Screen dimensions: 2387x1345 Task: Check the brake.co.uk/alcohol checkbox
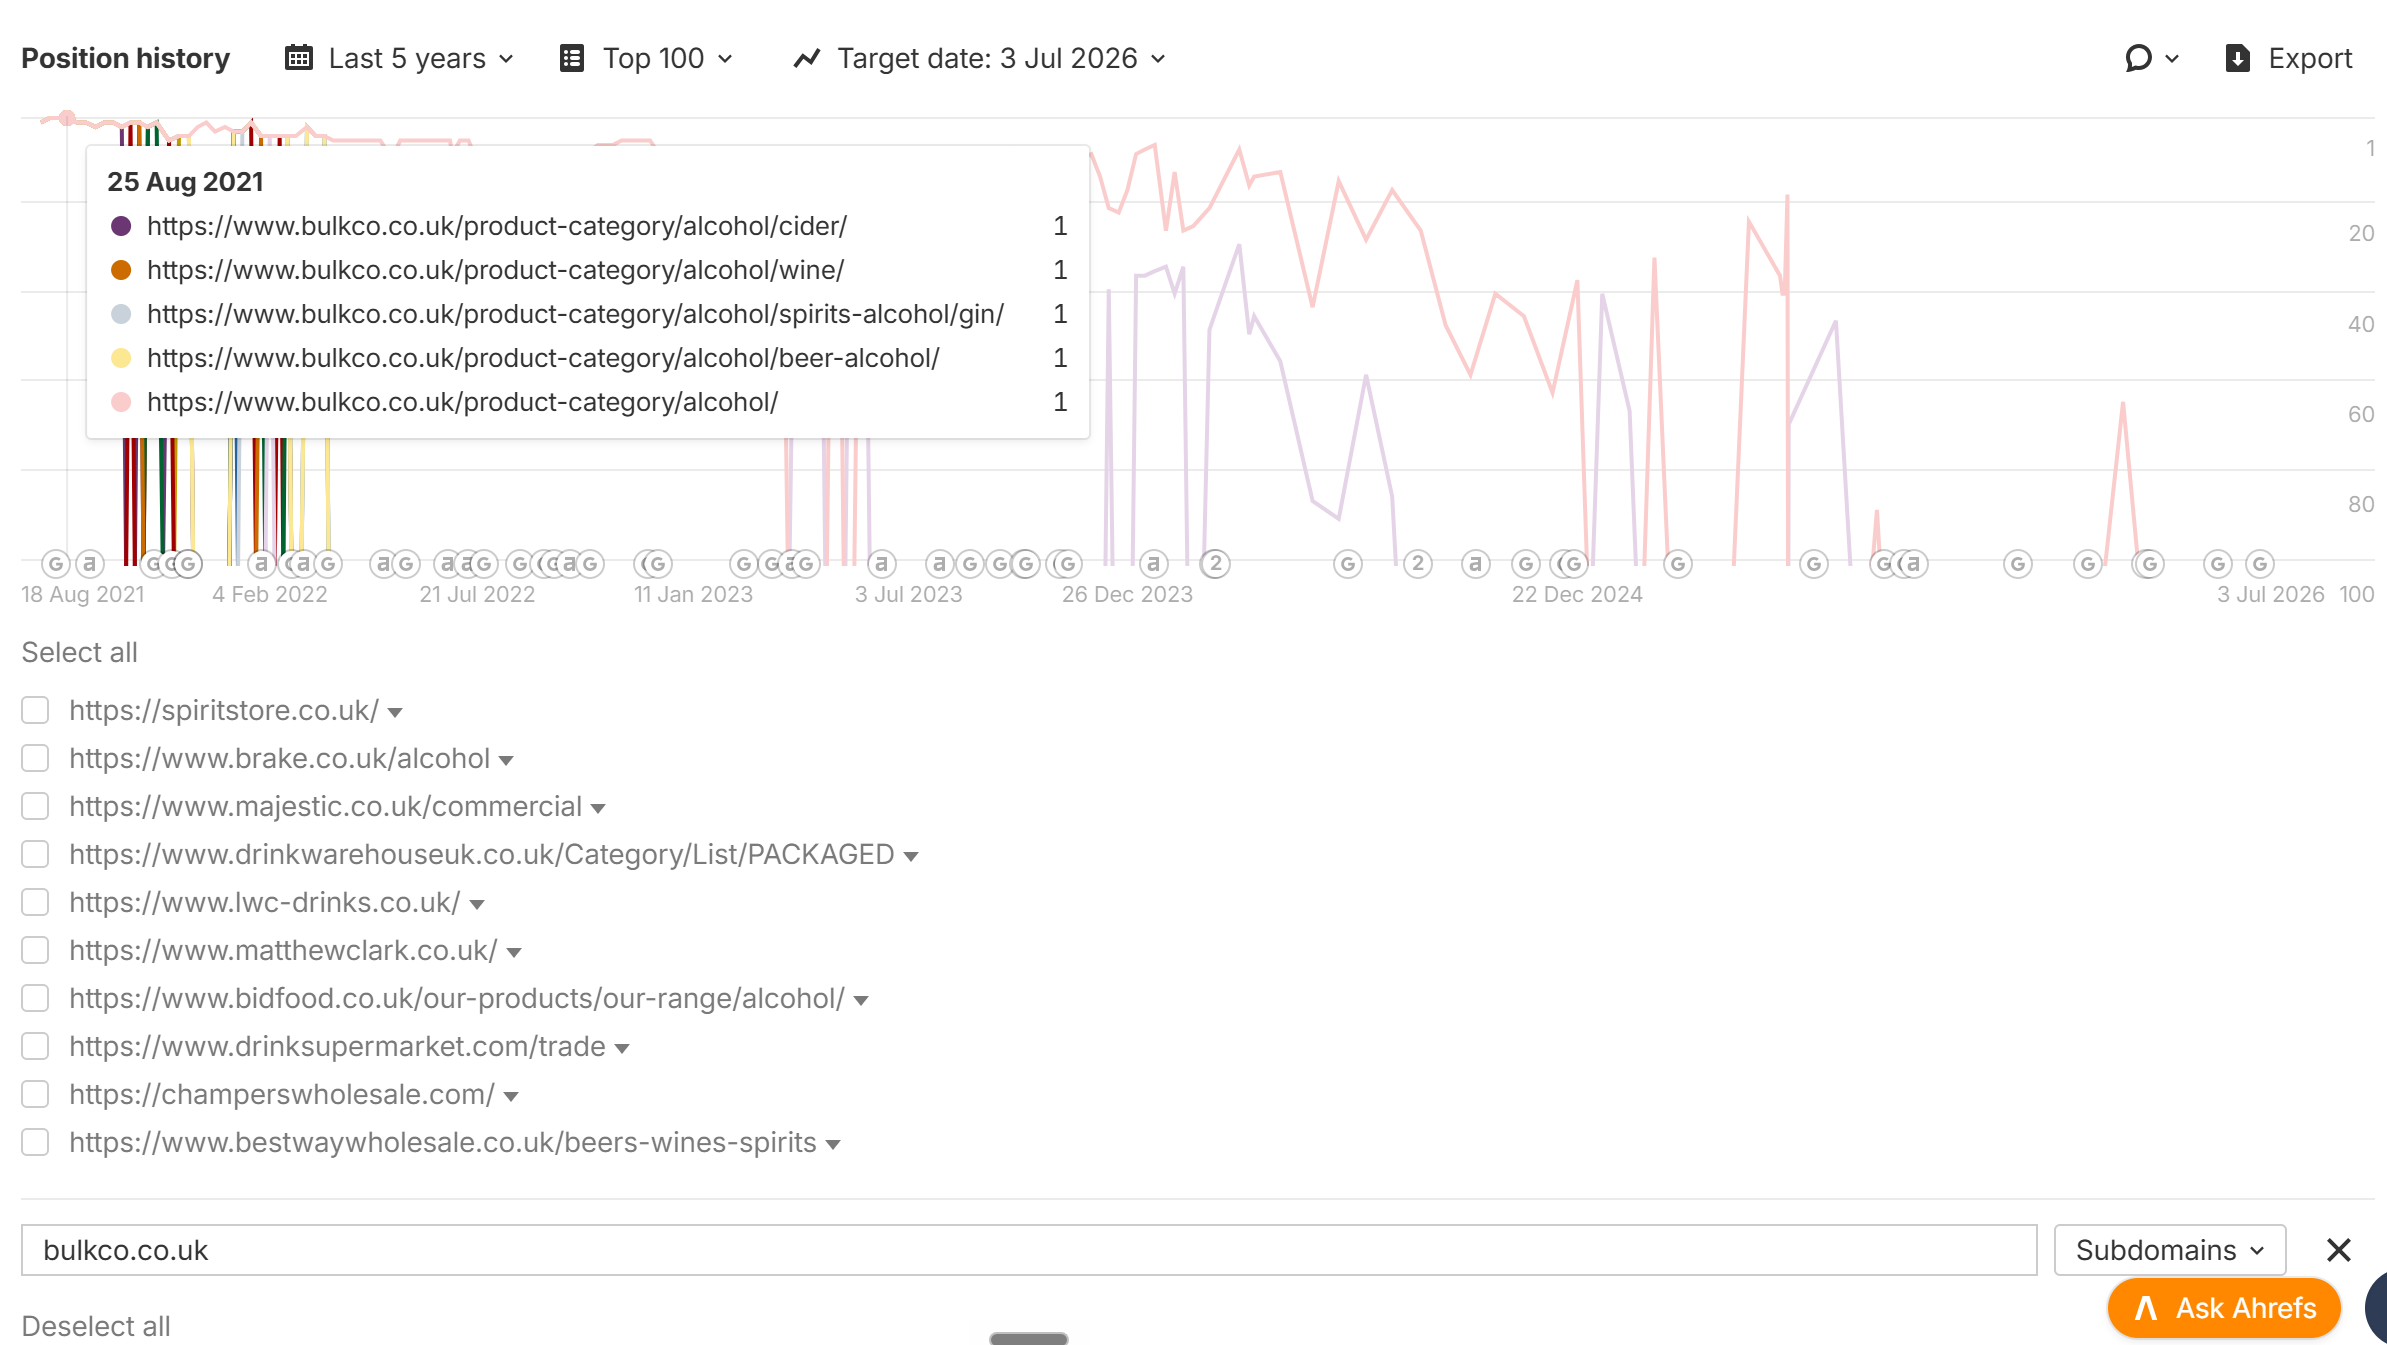click(35, 758)
